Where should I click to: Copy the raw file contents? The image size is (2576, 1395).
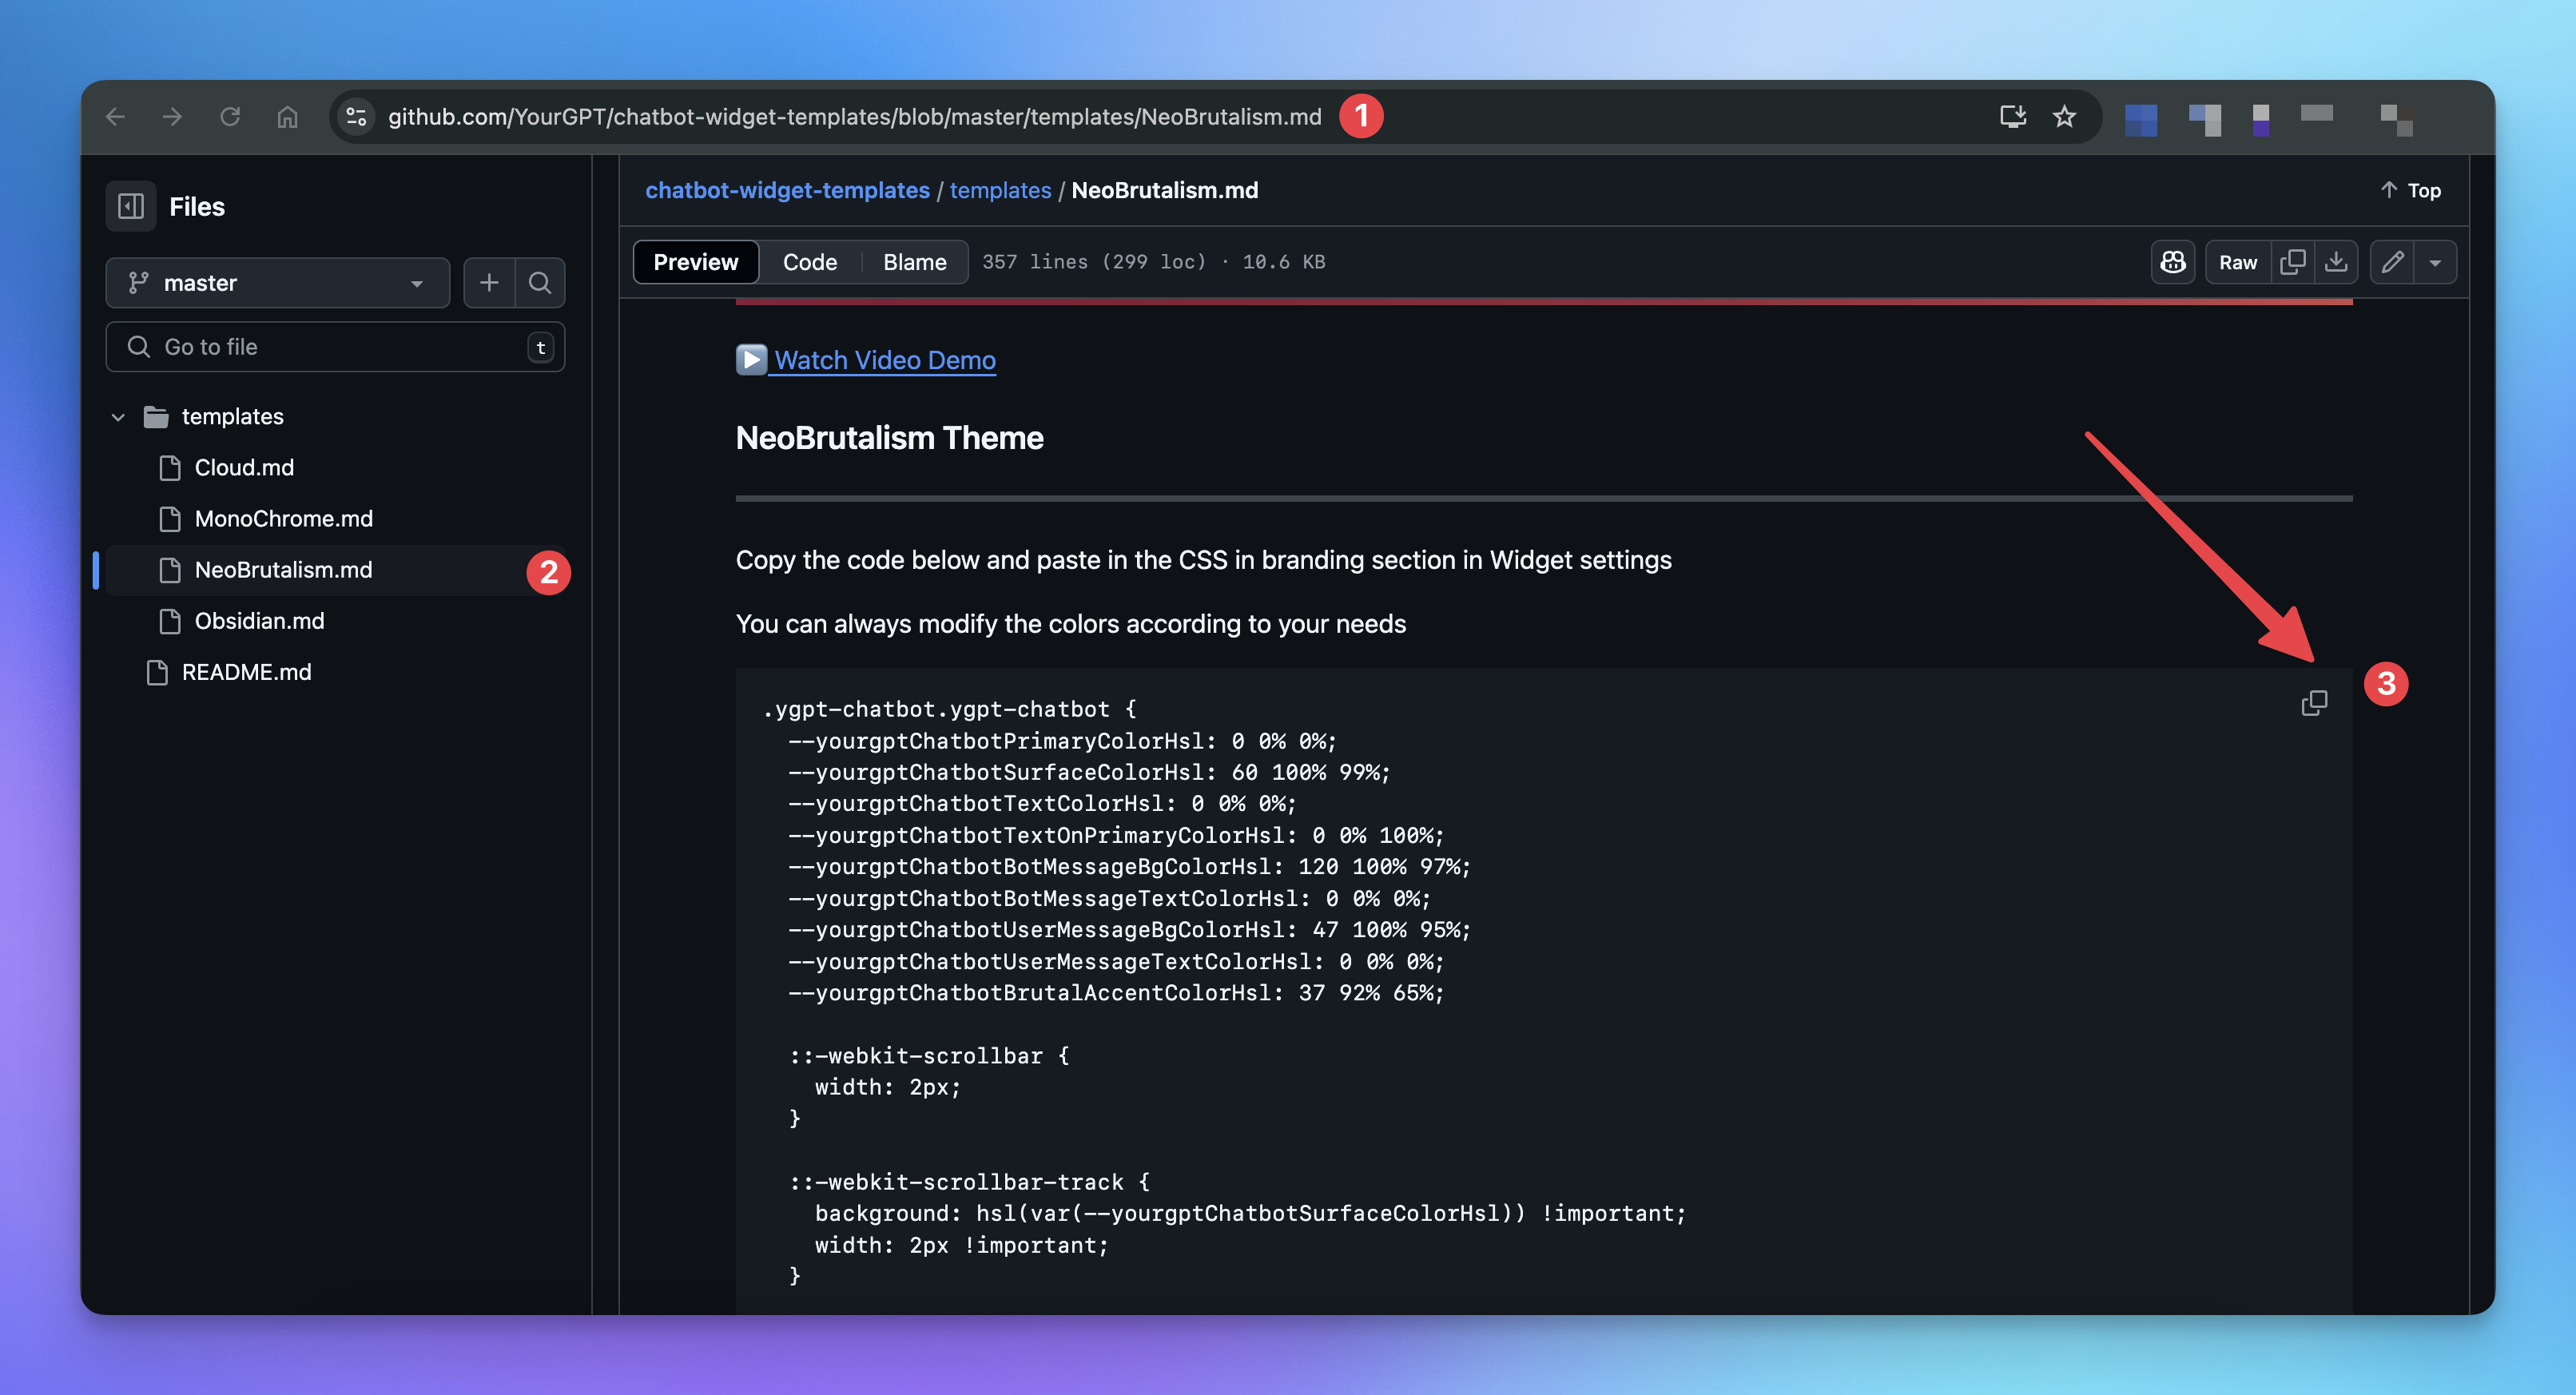point(2292,262)
